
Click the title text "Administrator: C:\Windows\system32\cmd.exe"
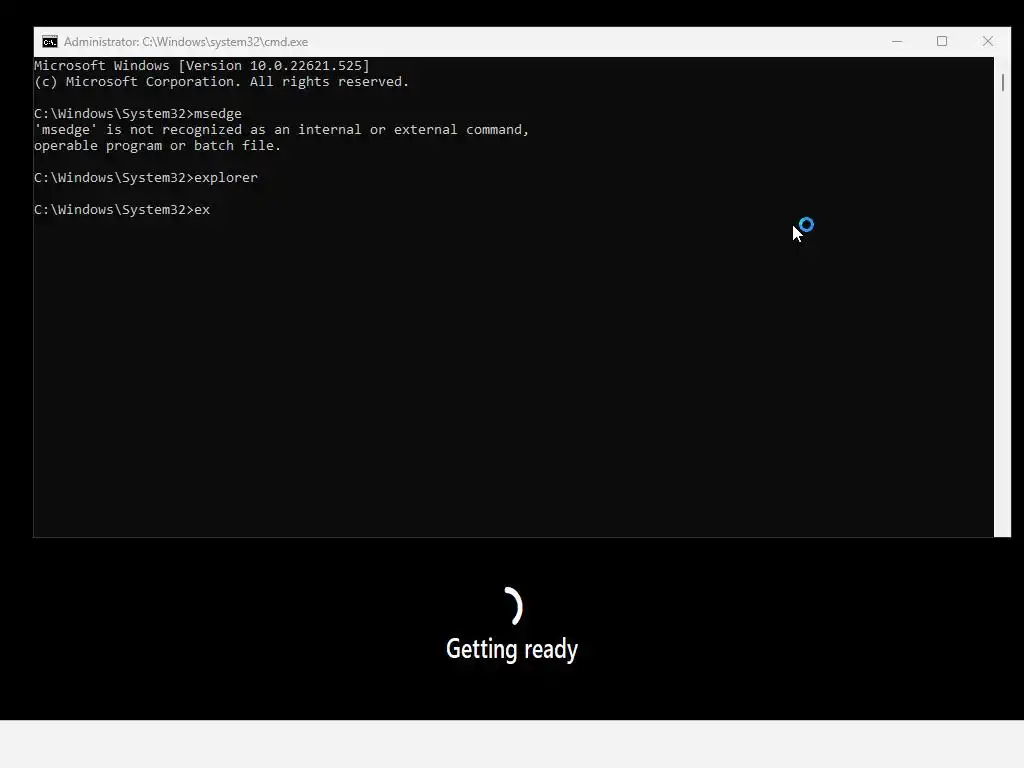point(186,42)
